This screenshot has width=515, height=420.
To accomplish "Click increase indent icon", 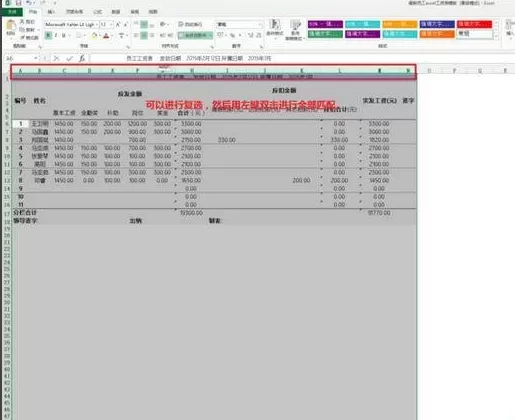I will (x=170, y=35).
